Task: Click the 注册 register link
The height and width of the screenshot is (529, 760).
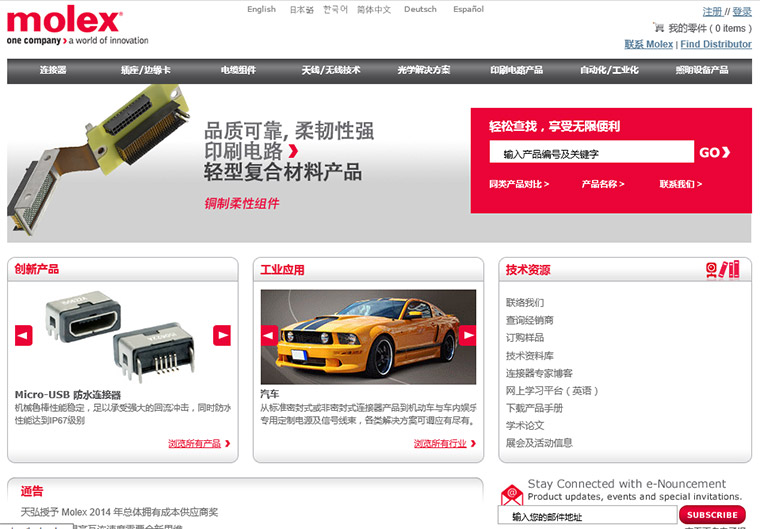Action: tap(712, 12)
